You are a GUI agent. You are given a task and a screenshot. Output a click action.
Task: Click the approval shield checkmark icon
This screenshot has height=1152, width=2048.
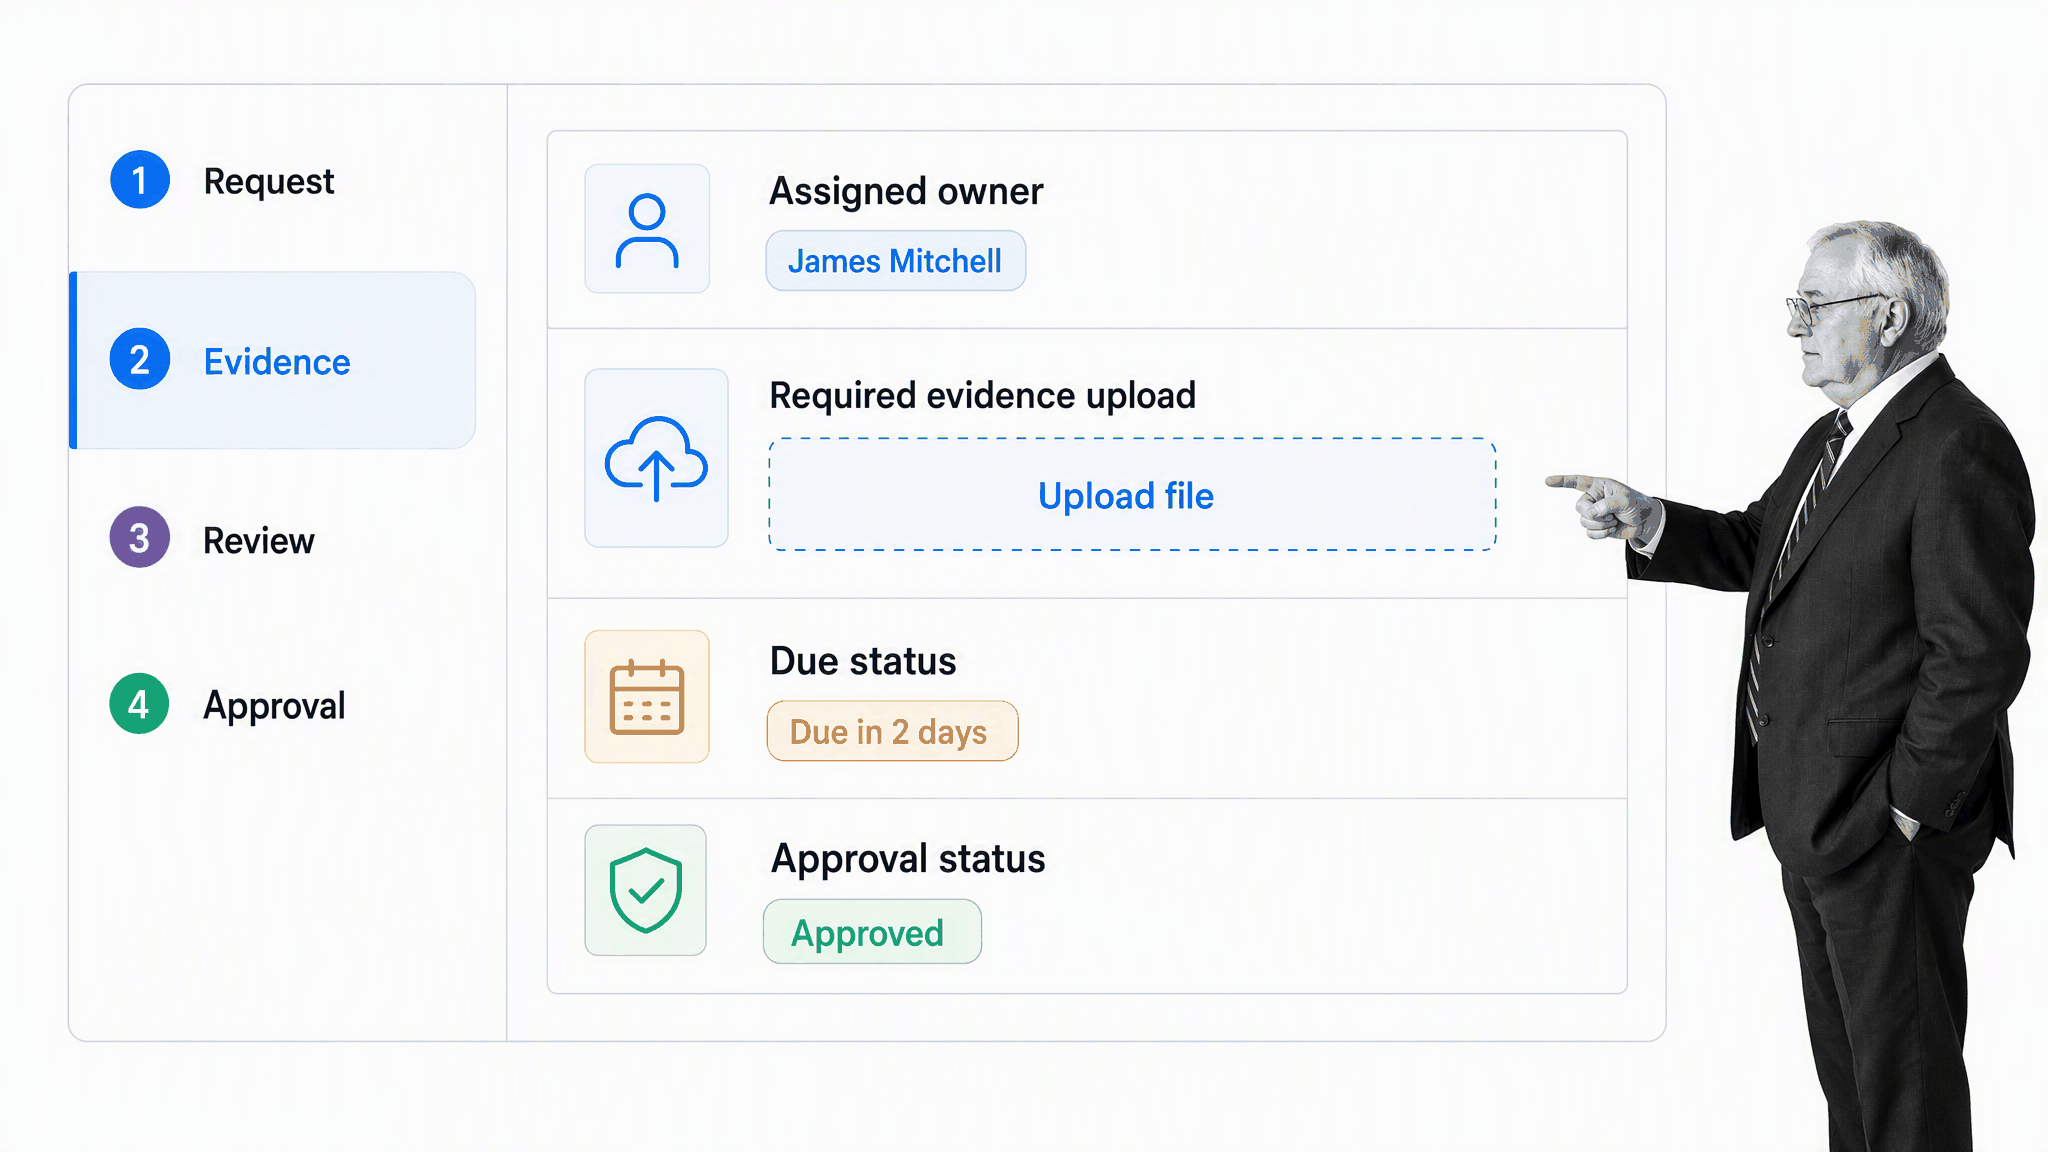pyautogui.click(x=646, y=890)
